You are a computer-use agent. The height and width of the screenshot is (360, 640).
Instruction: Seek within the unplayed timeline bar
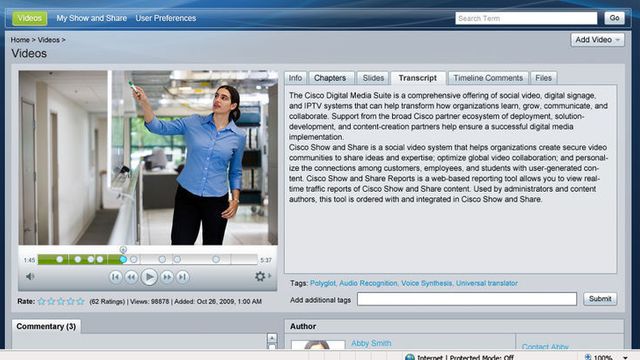coord(192,259)
